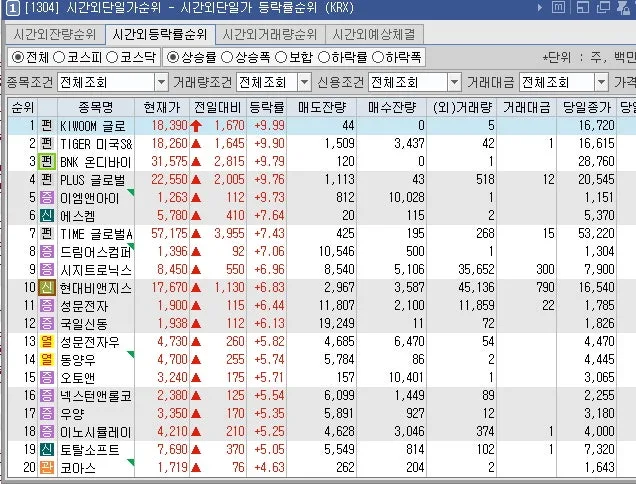
Task: Click the 증 badge next to 국일신동
Action: coord(47,323)
